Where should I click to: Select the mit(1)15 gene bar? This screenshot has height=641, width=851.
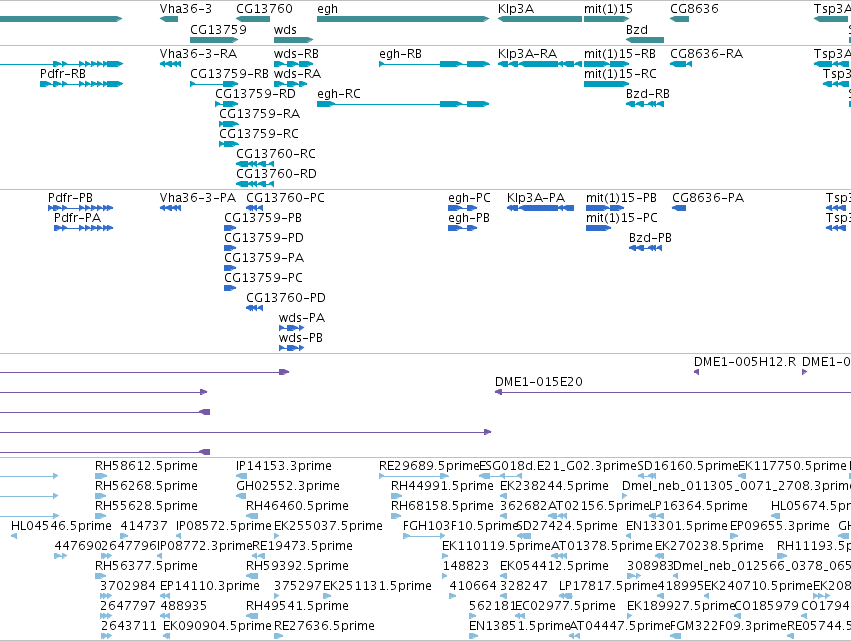607,19
